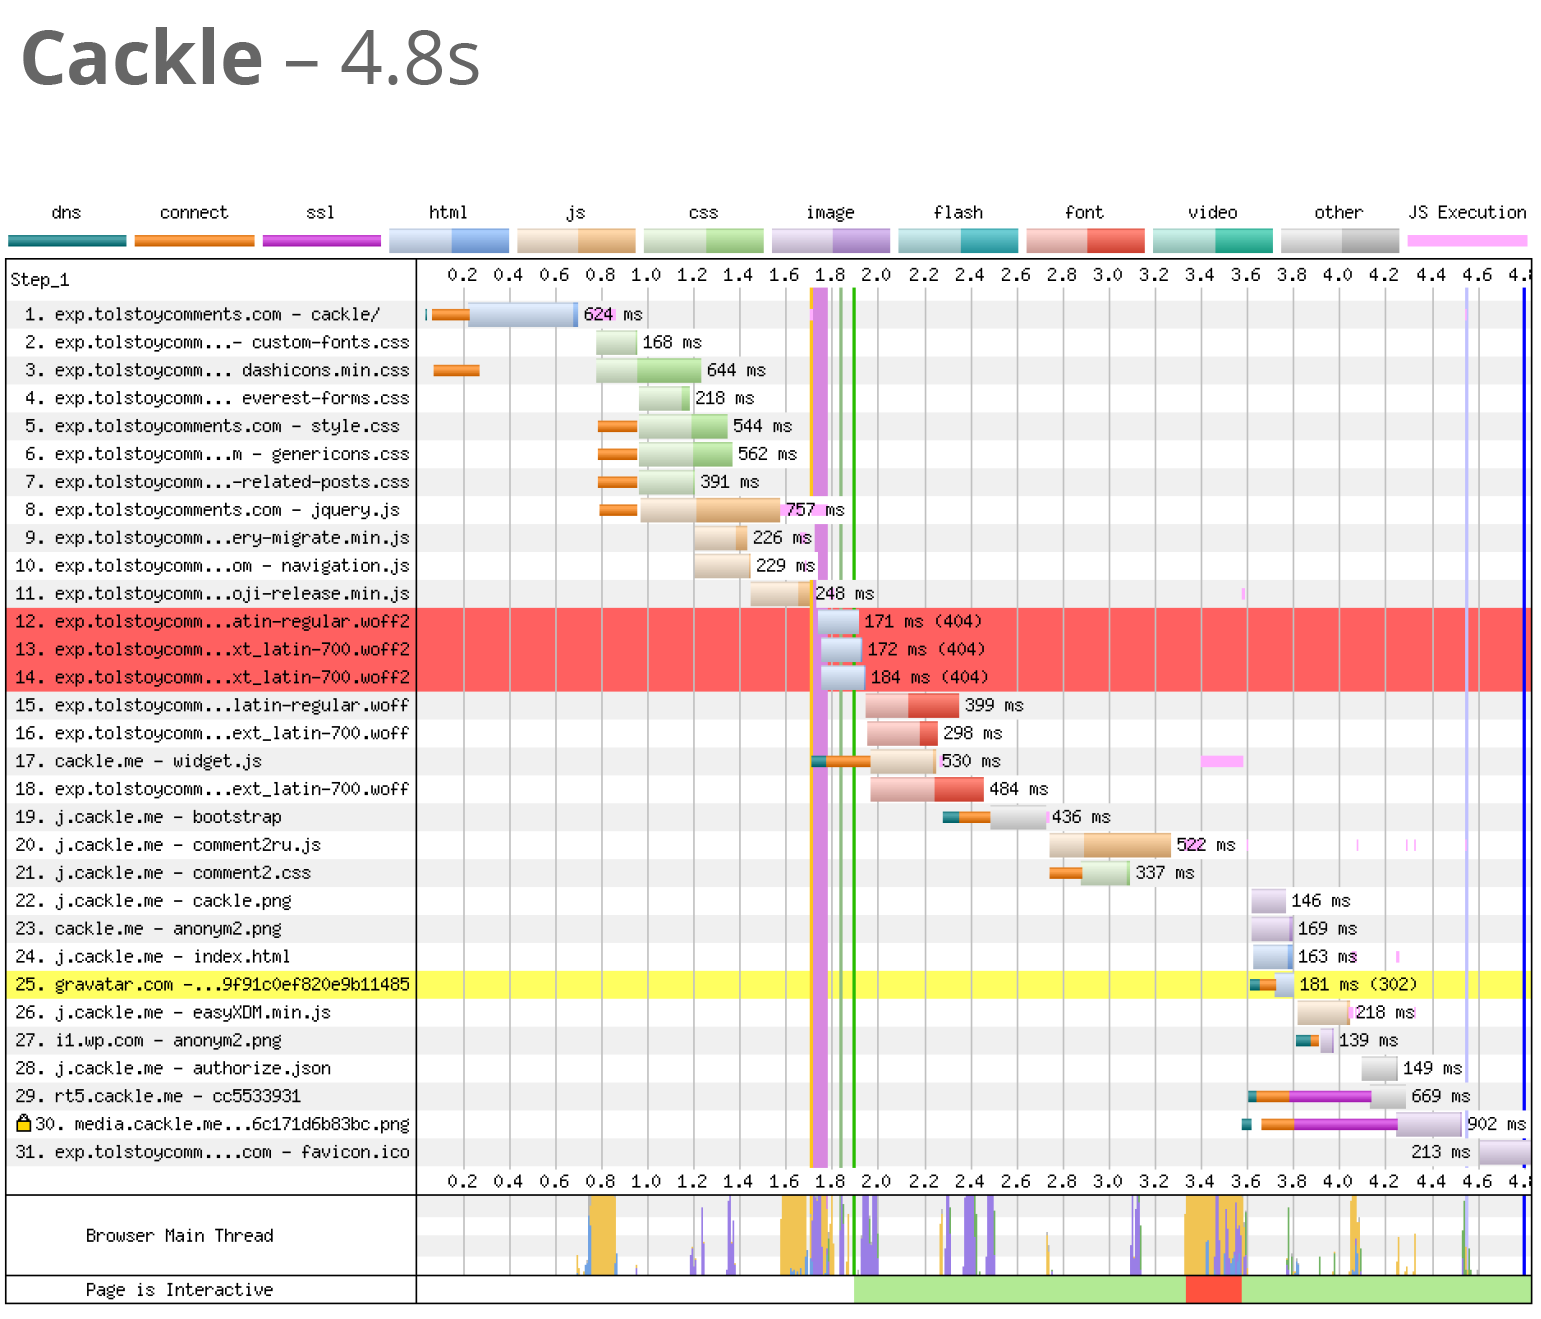Select the authorize.json request label
Screen dimensions: 1541x1319
click(173, 1070)
